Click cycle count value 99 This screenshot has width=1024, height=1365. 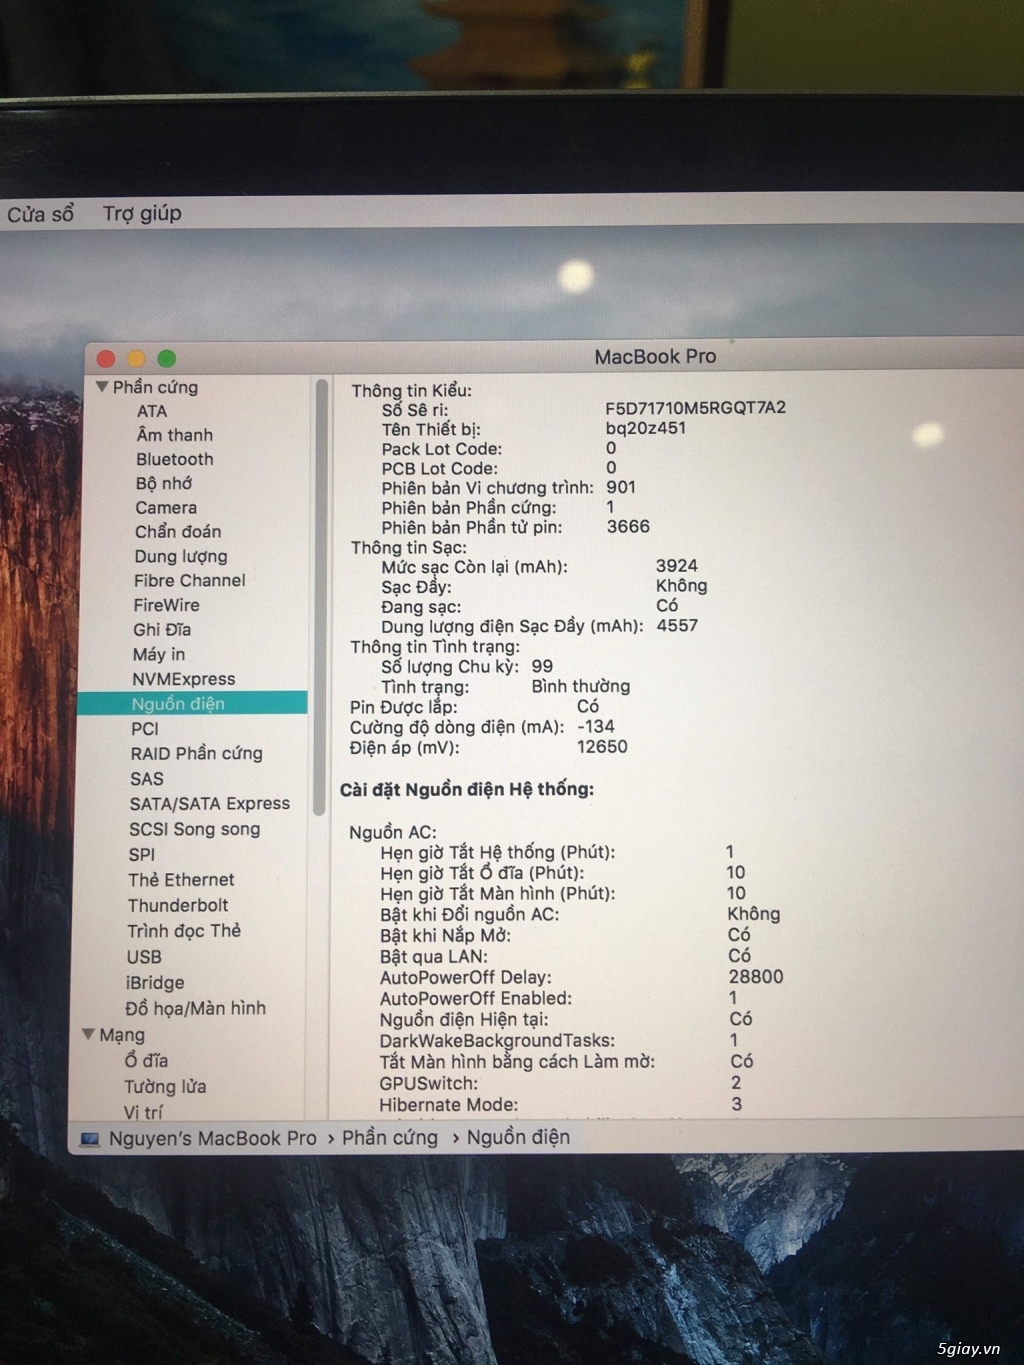point(542,666)
